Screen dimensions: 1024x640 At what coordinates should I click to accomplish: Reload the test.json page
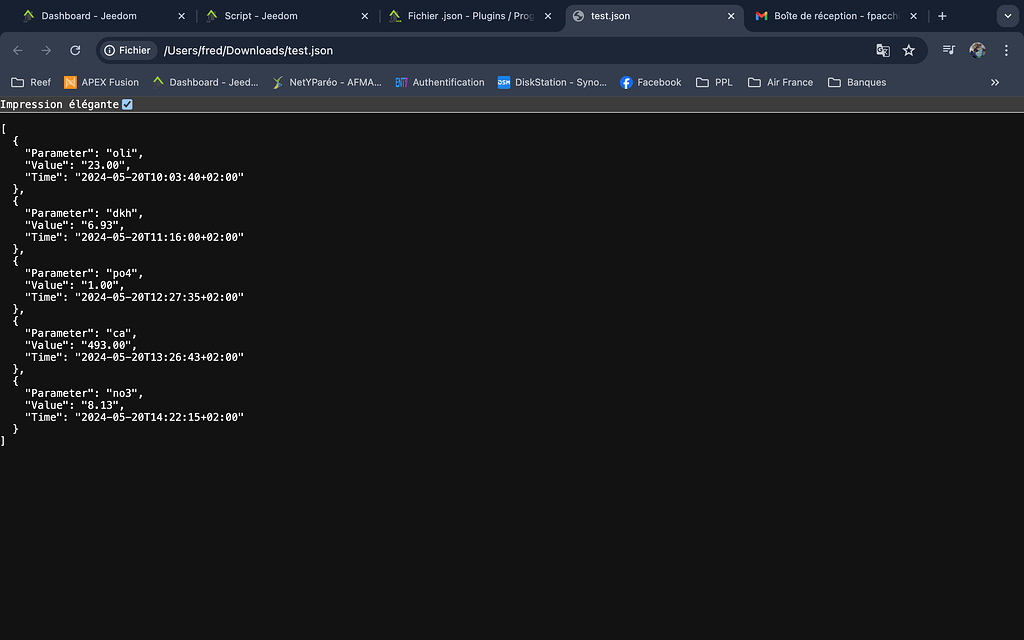point(75,49)
